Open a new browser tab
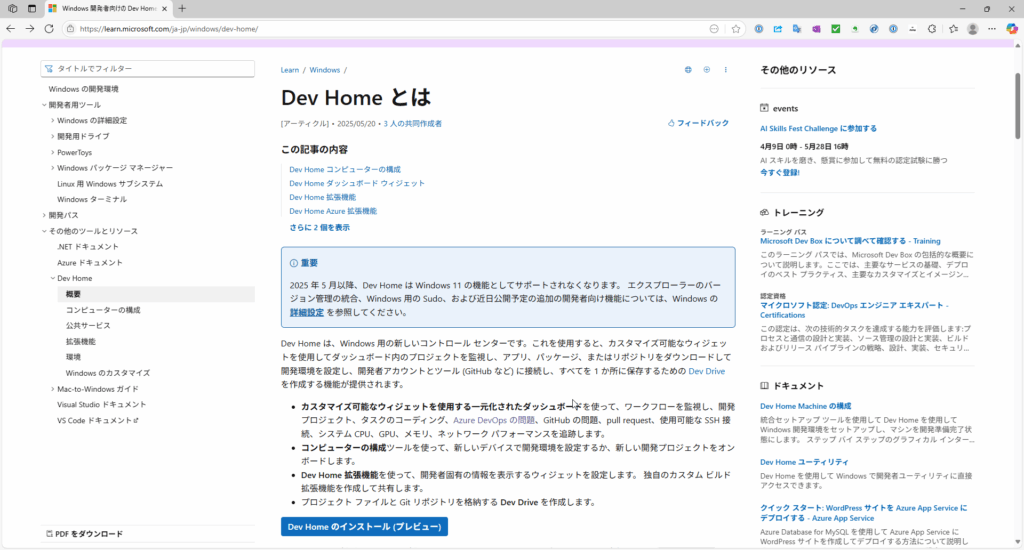 coord(182,8)
